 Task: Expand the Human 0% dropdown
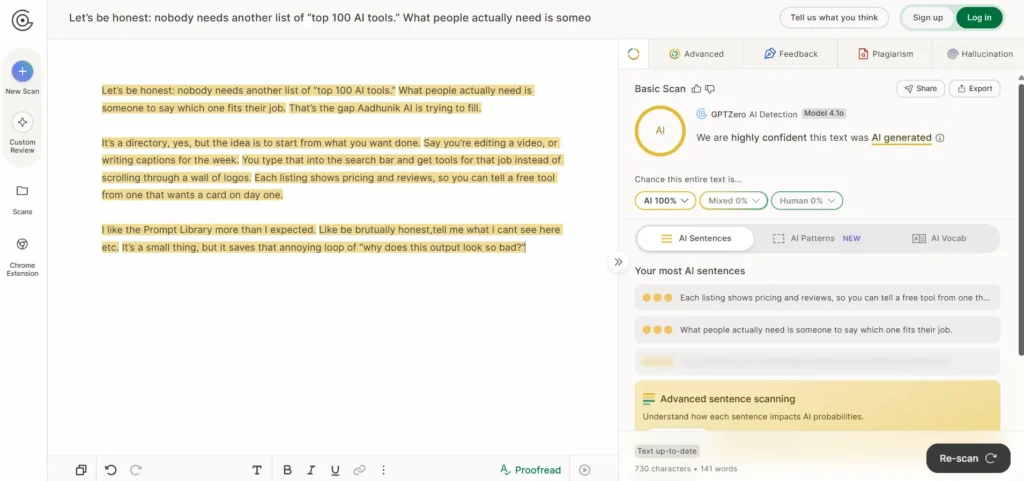(807, 201)
